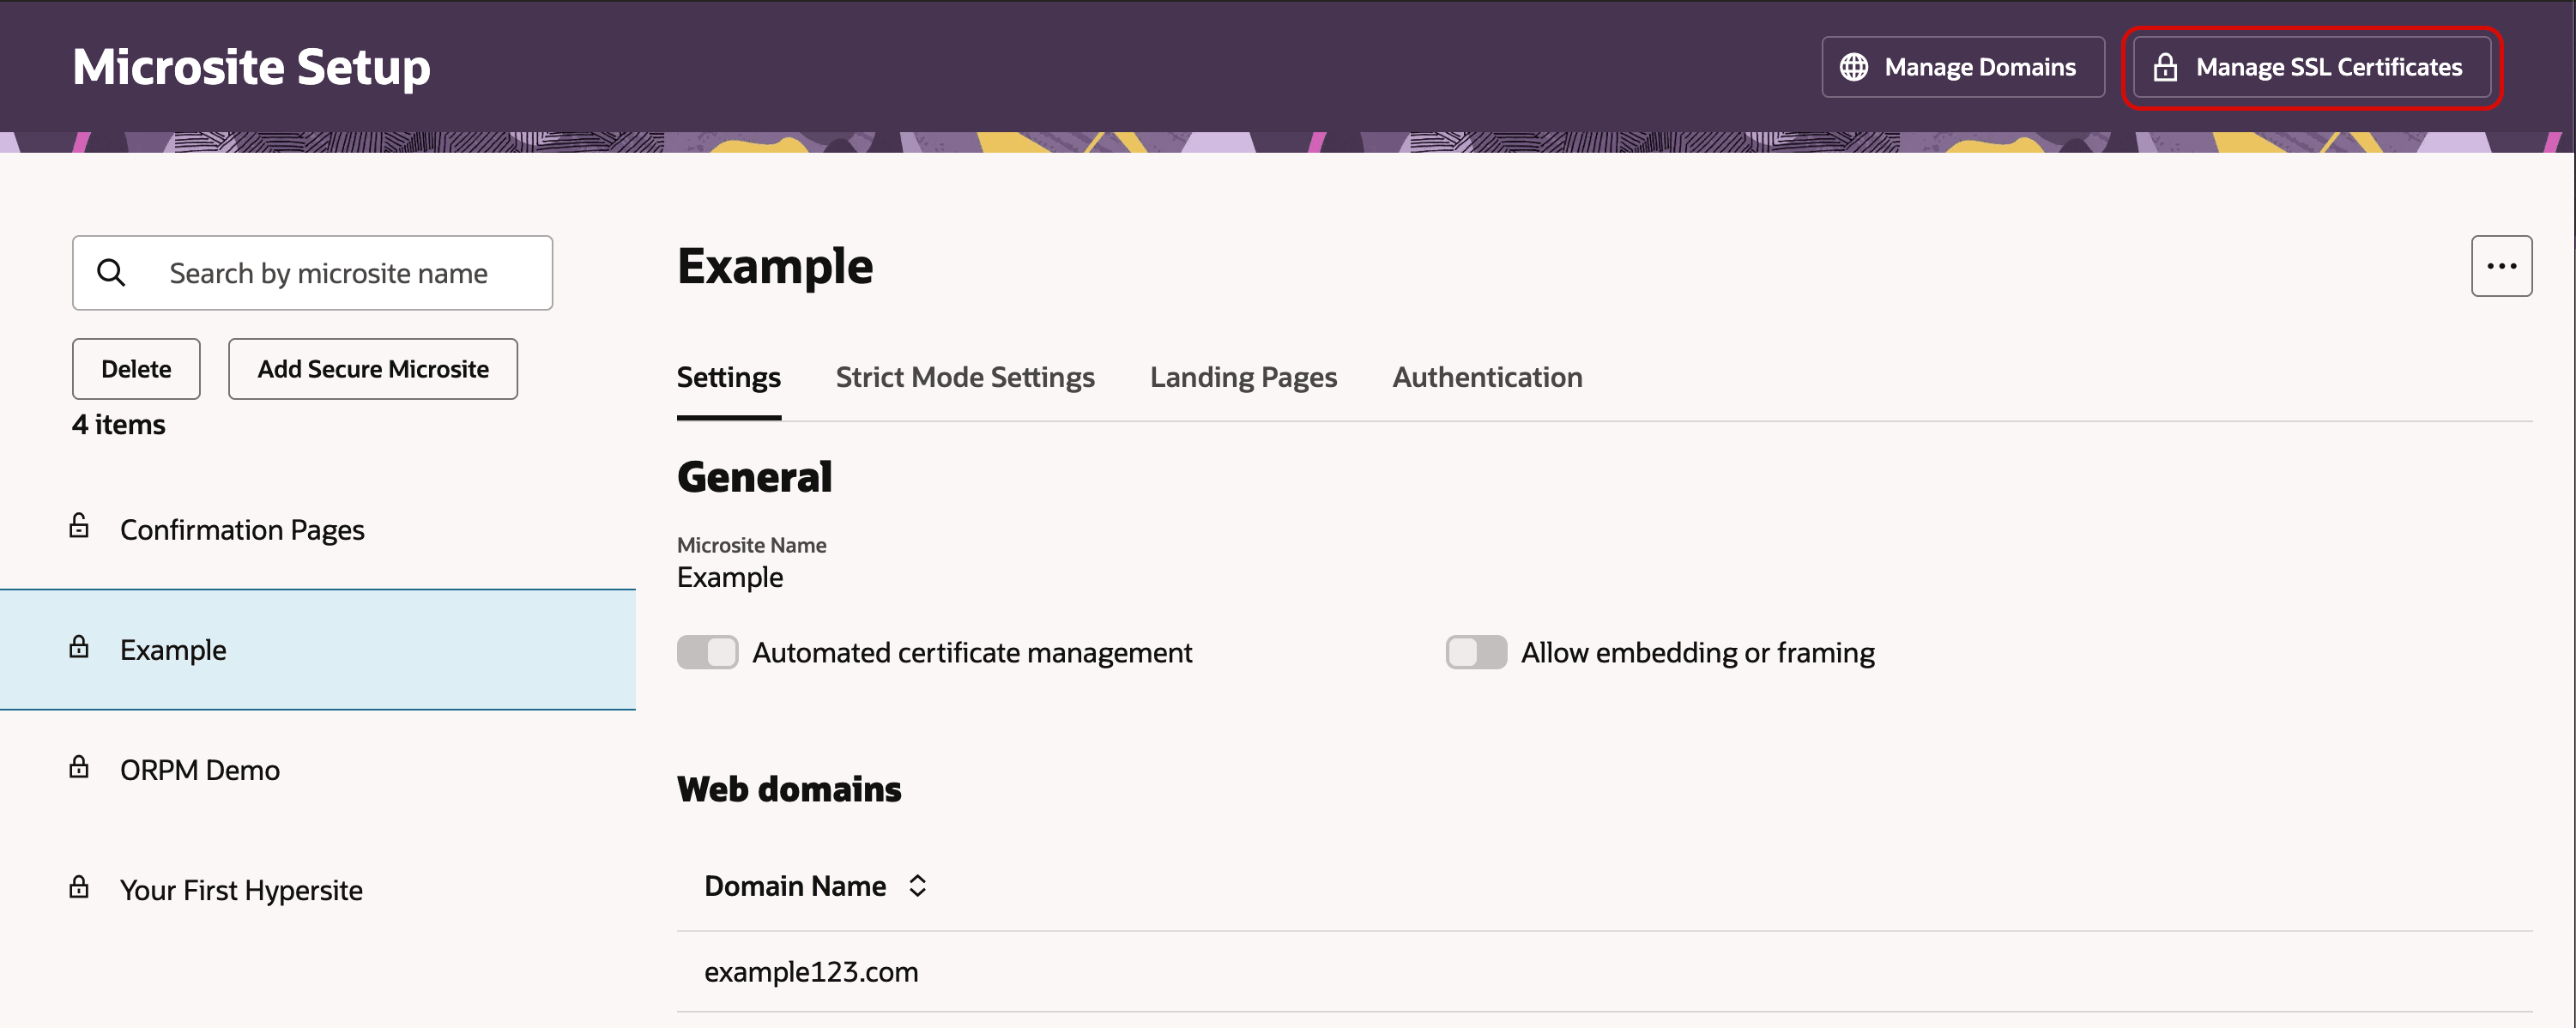Sort by Domain Name arrows

(917, 885)
